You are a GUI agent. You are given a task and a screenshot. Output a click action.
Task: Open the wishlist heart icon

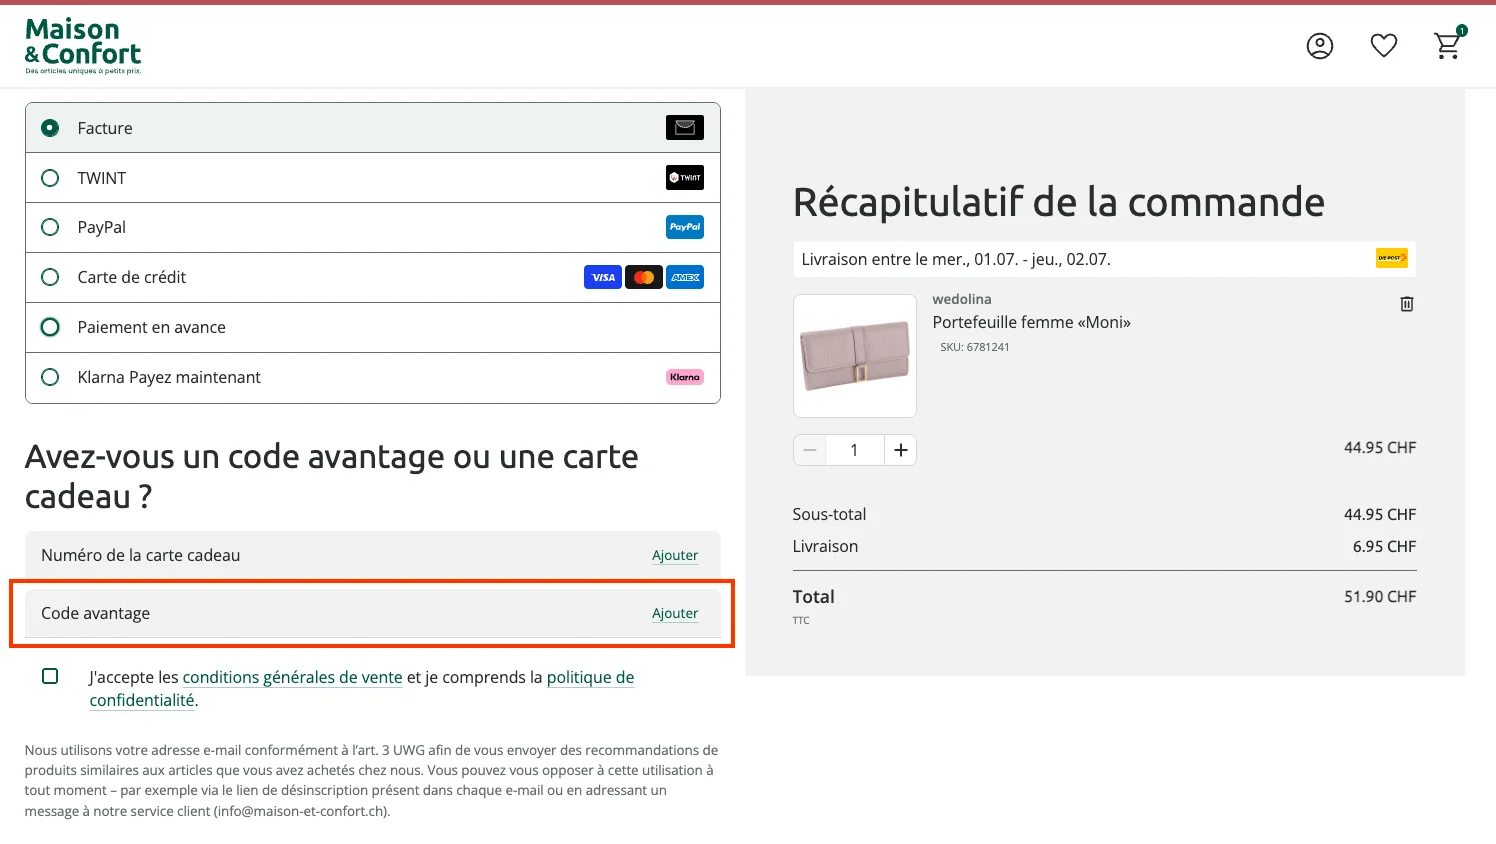point(1384,46)
